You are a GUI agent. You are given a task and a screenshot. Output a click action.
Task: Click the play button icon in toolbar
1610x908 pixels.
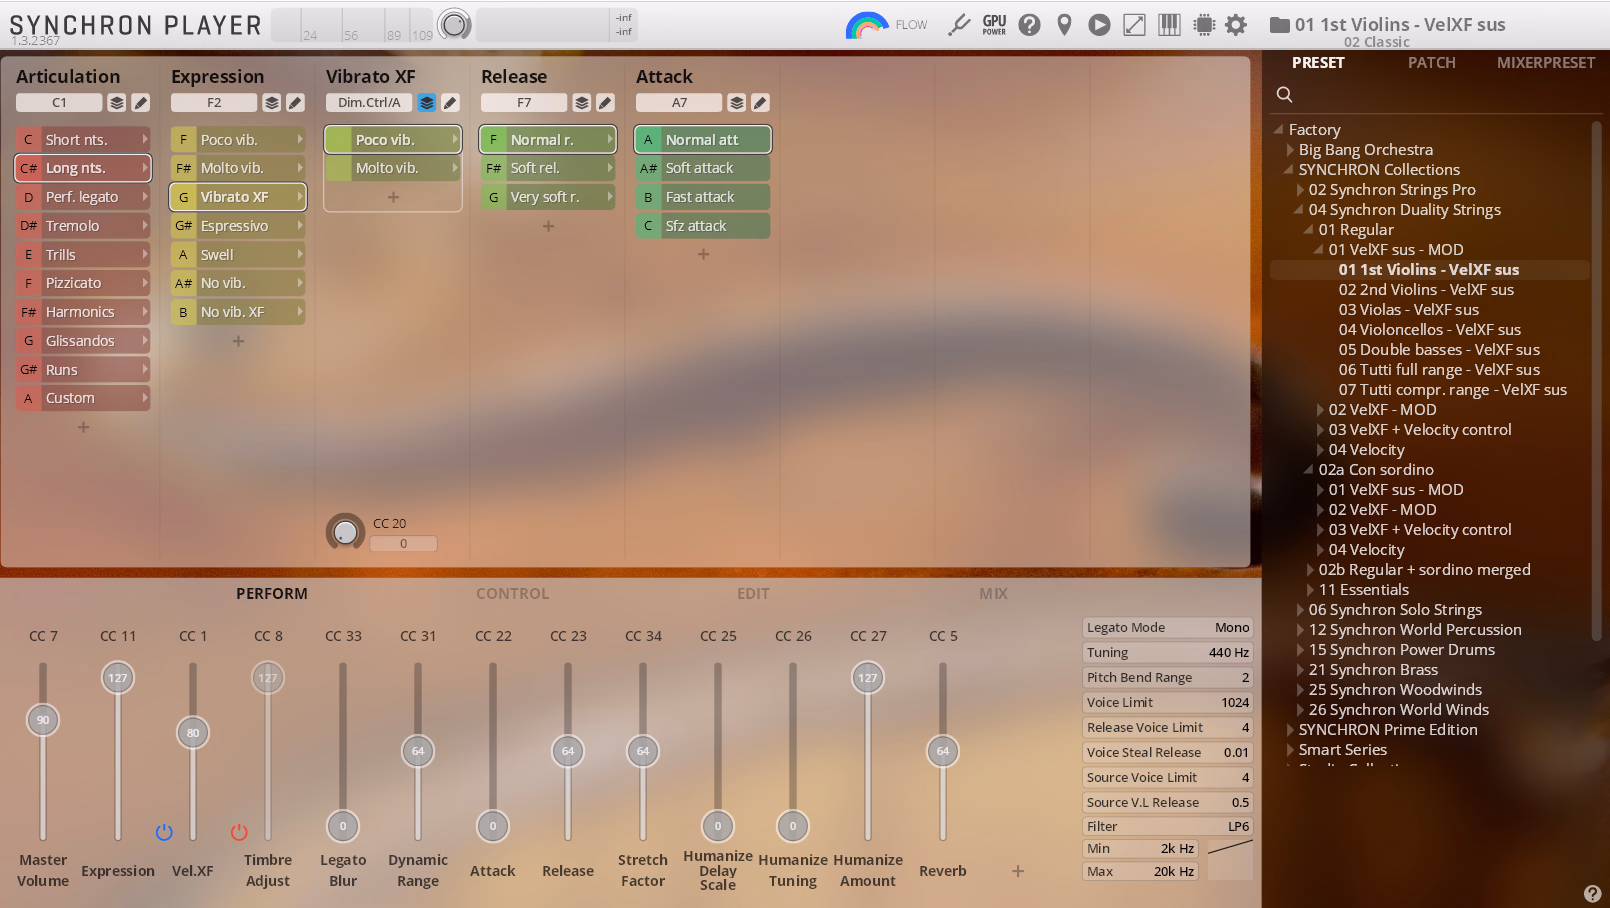click(x=1099, y=25)
